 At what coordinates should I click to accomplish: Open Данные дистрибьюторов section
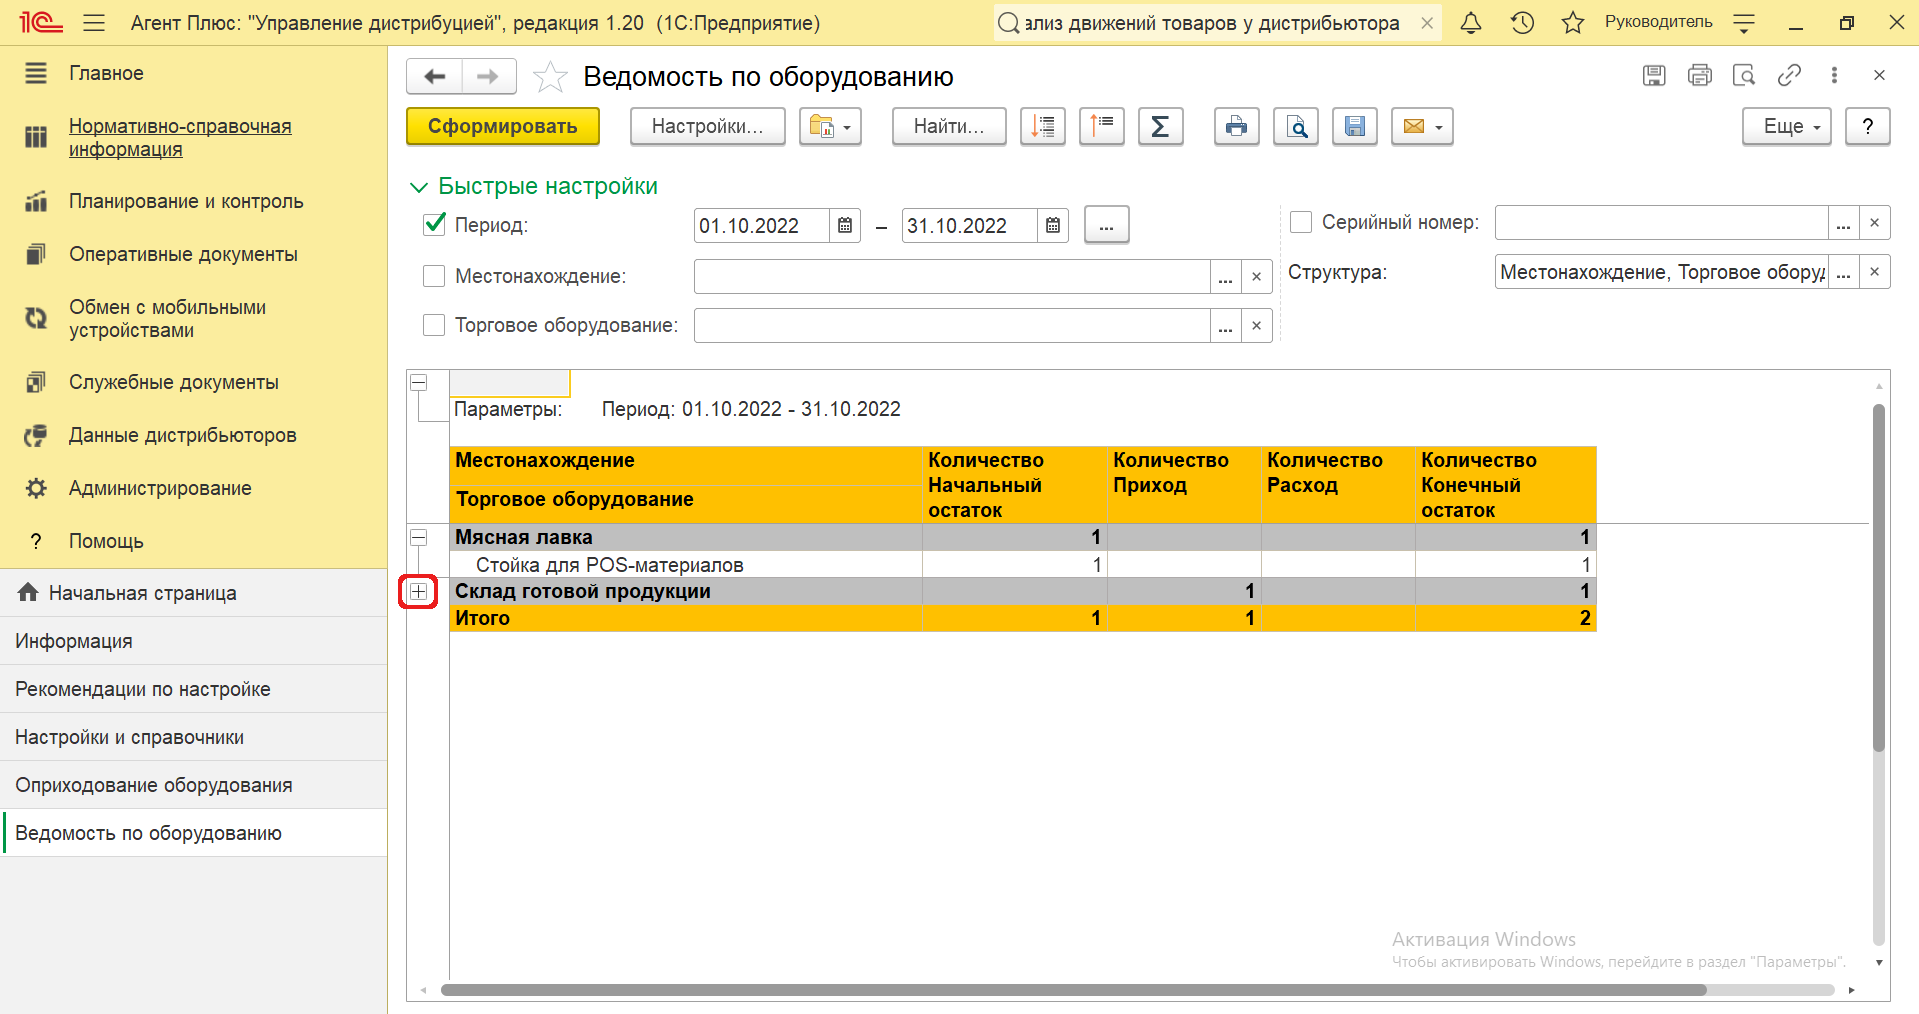coord(183,435)
